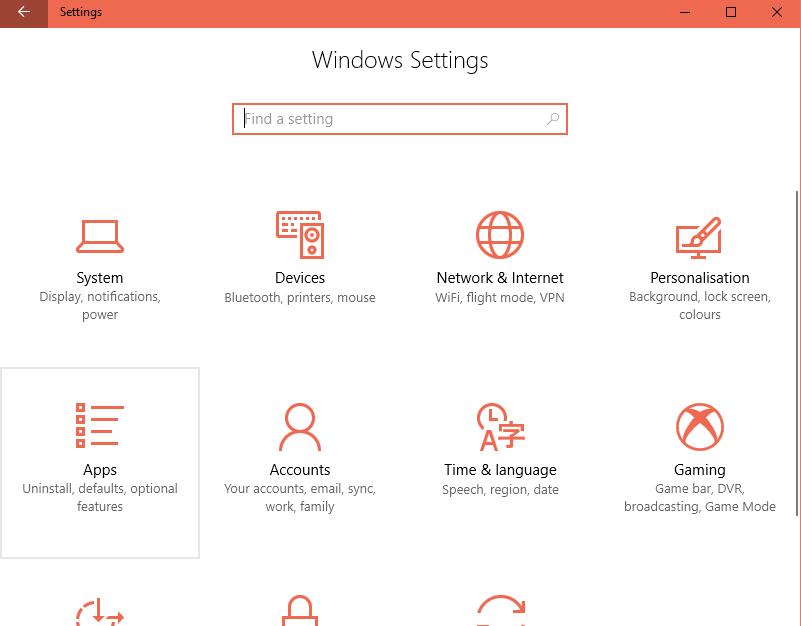
Task: Open the Personalisation paintbrush monitor icon
Action: point(699,237)
